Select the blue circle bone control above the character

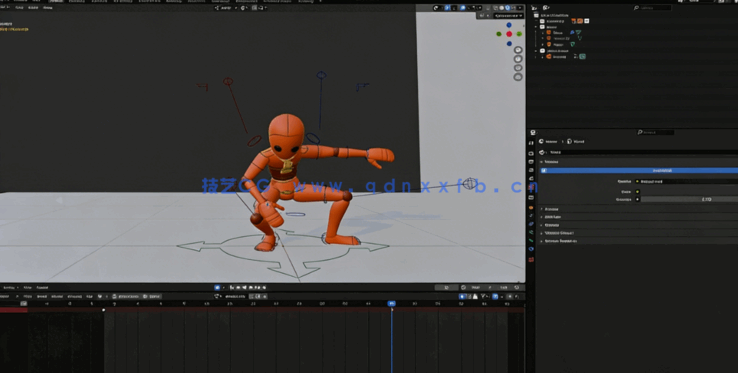321,75
